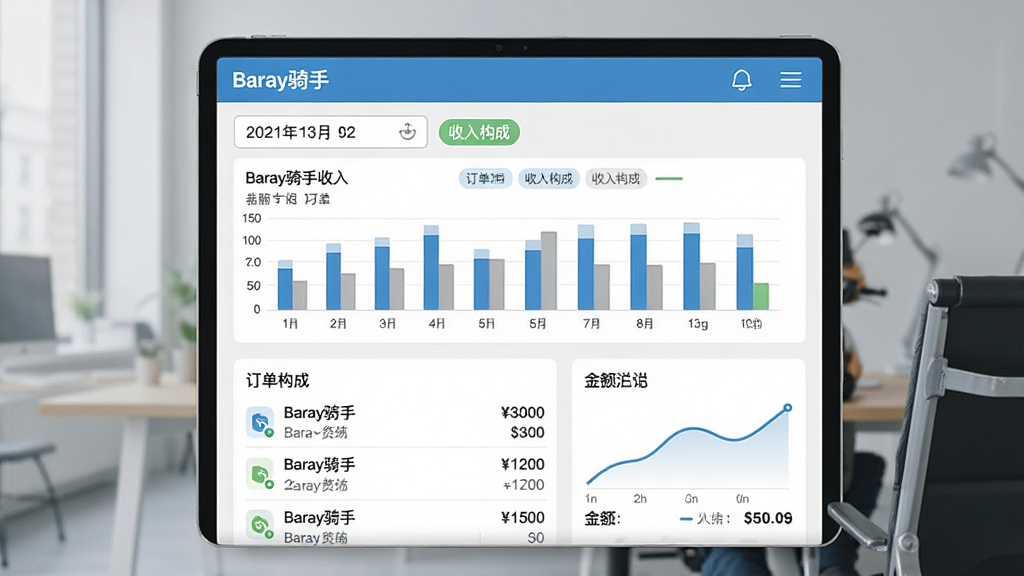Open the hamburger menu in the header

pyautogui.click(x=790, y=80)
